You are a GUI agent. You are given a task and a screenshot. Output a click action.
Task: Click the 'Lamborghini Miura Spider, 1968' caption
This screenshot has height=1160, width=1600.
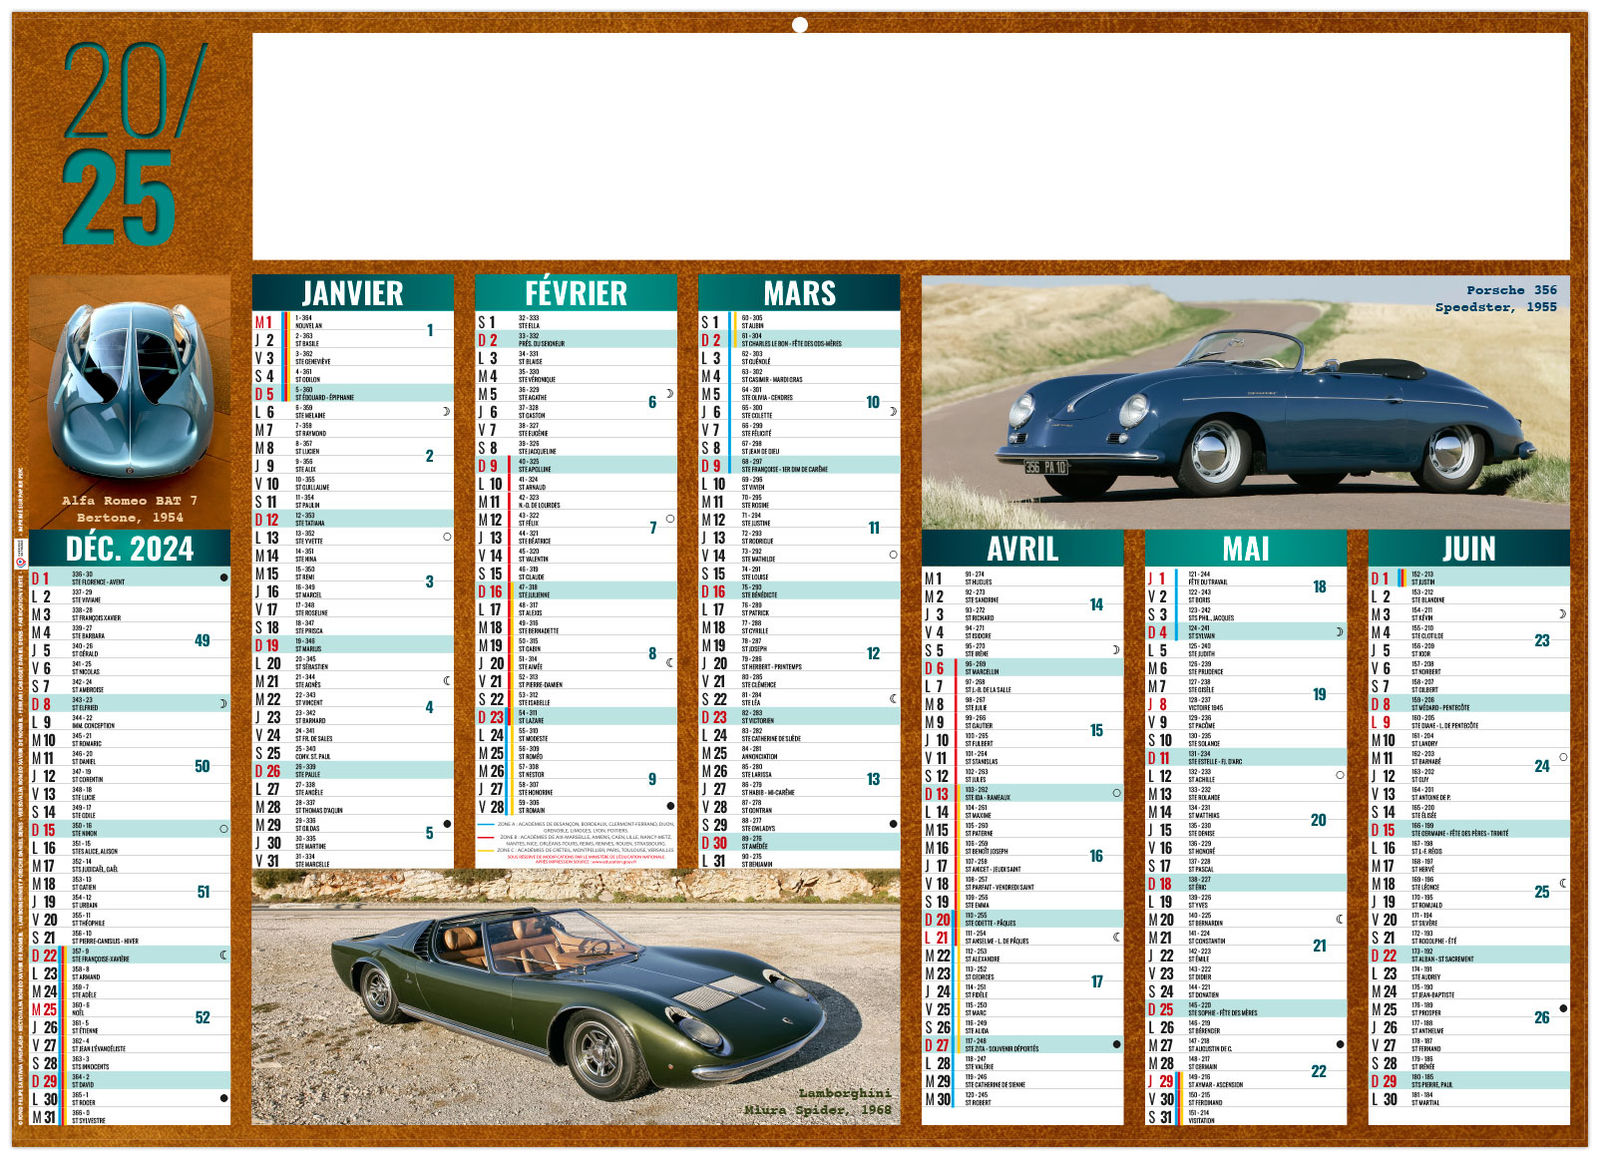tap(818, 1102)
